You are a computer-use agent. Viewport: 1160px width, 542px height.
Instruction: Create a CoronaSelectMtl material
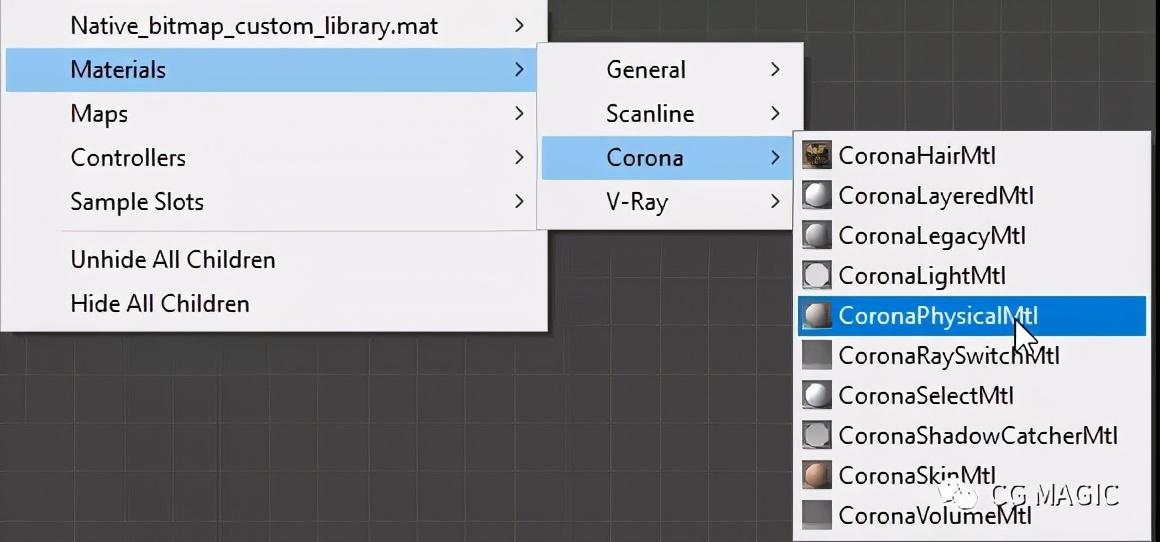(971, 396)
